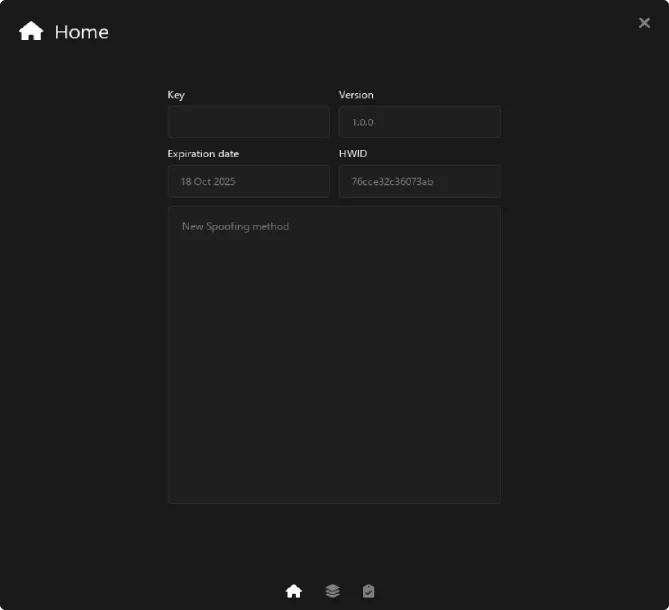Screen dimensions: 669x610
Task: Open the clipboard checkmark page icon
Action: (369, 591)
